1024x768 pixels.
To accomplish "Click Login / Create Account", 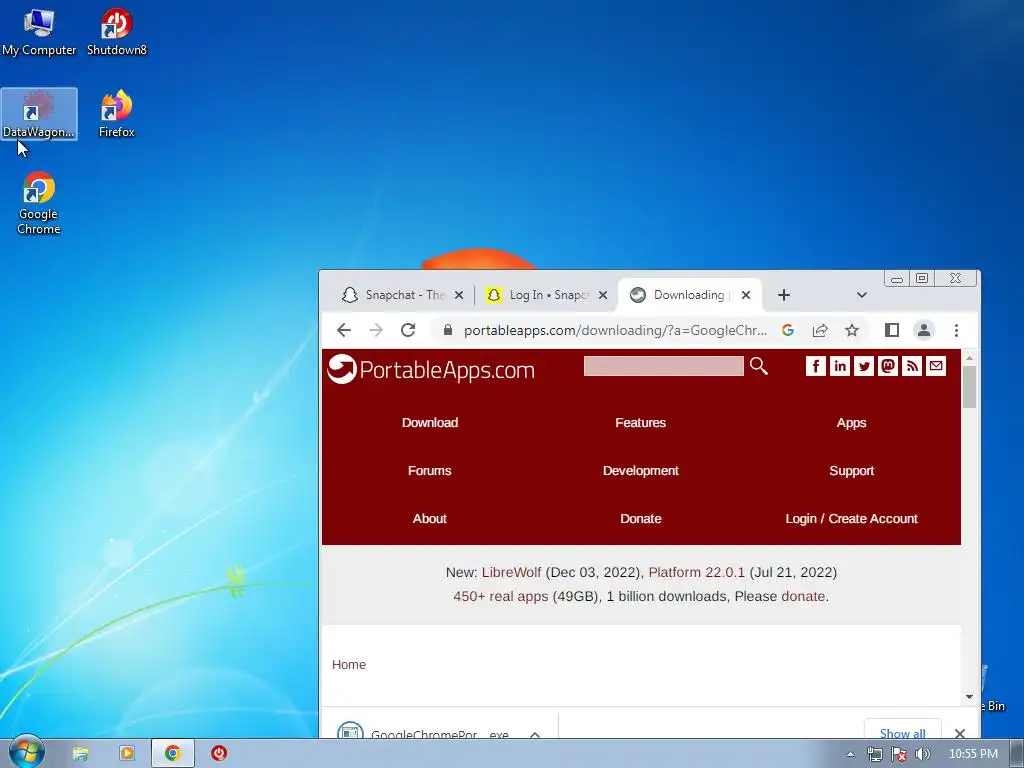I will (x=852, y=519).
